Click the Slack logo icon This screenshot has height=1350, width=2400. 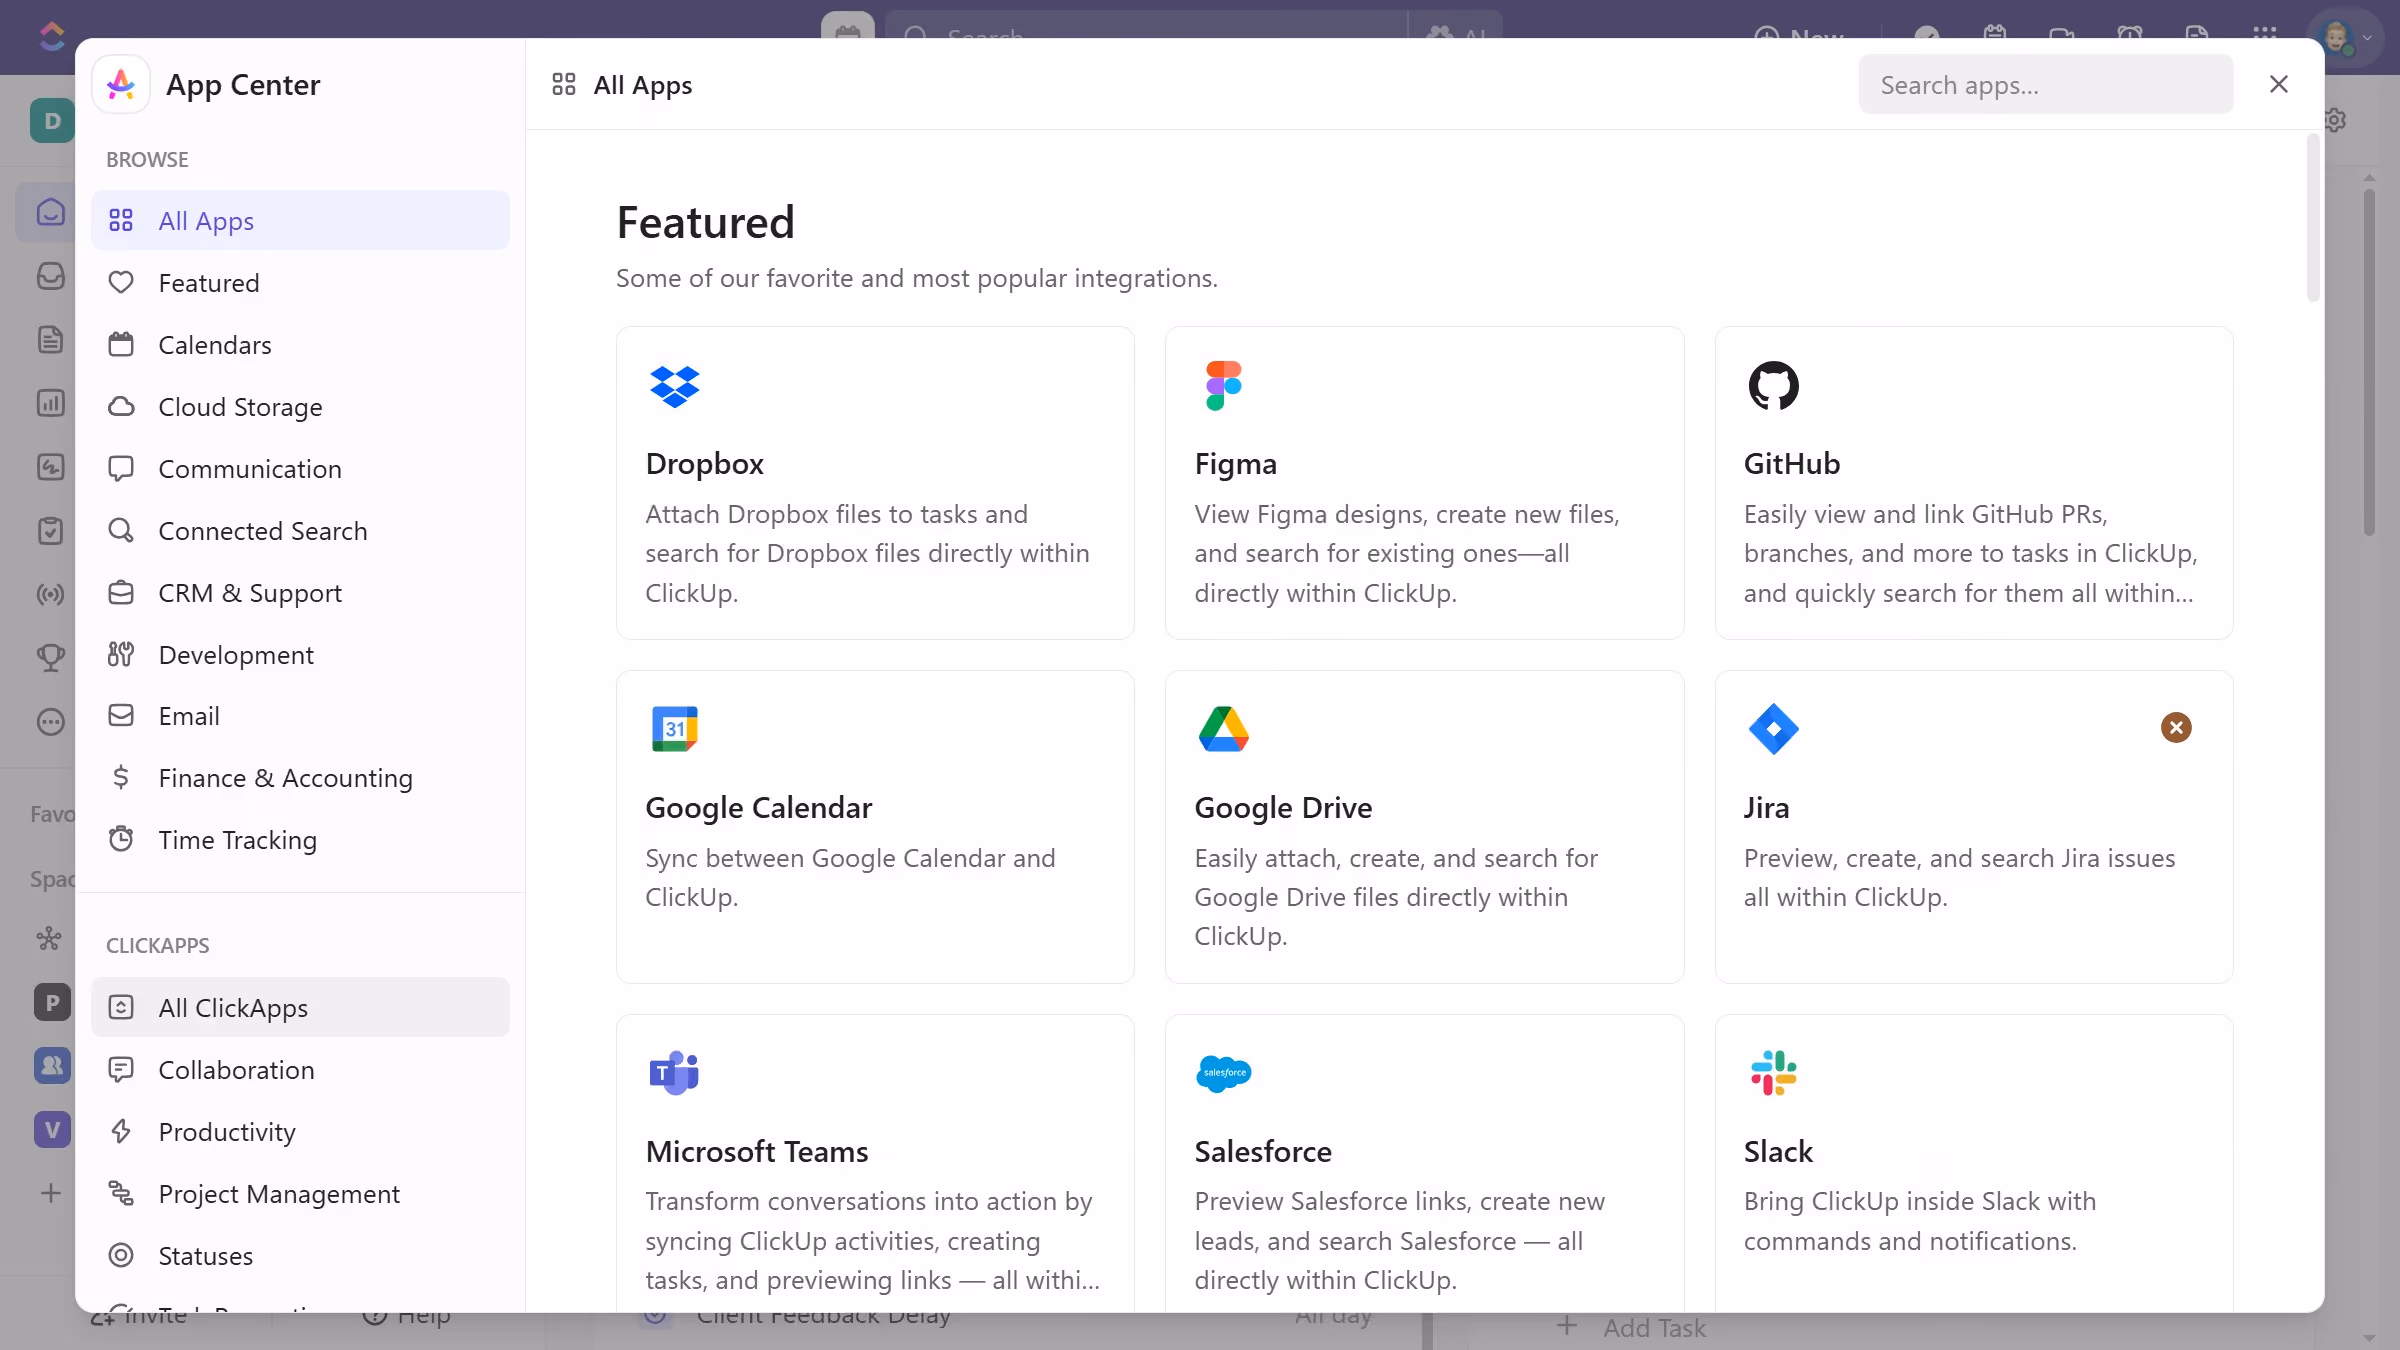pos(1773,1073)
